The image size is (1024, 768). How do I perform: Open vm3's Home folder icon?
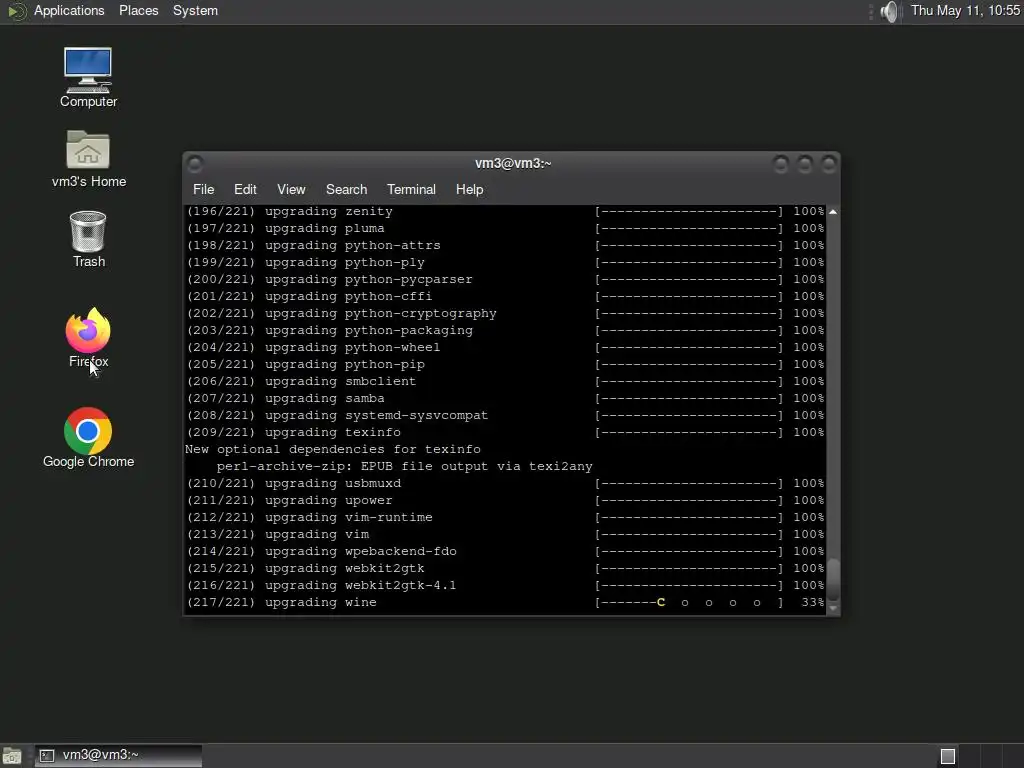coord(88,159)
